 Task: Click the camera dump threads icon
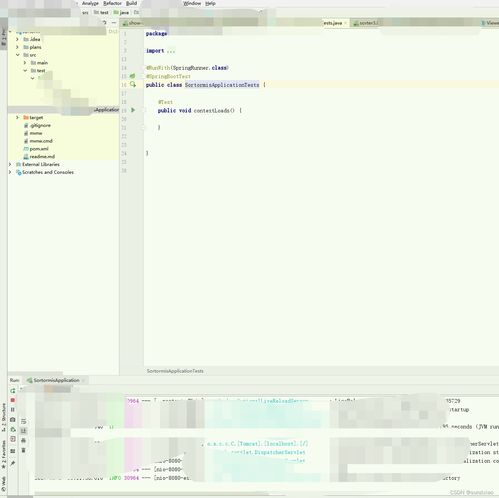13,419
